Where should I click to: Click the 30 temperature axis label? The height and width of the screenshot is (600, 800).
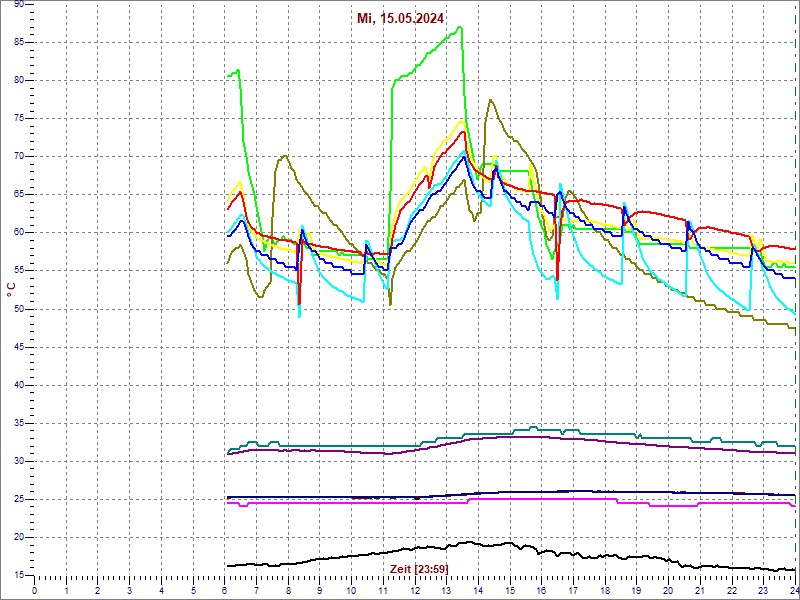18,461
